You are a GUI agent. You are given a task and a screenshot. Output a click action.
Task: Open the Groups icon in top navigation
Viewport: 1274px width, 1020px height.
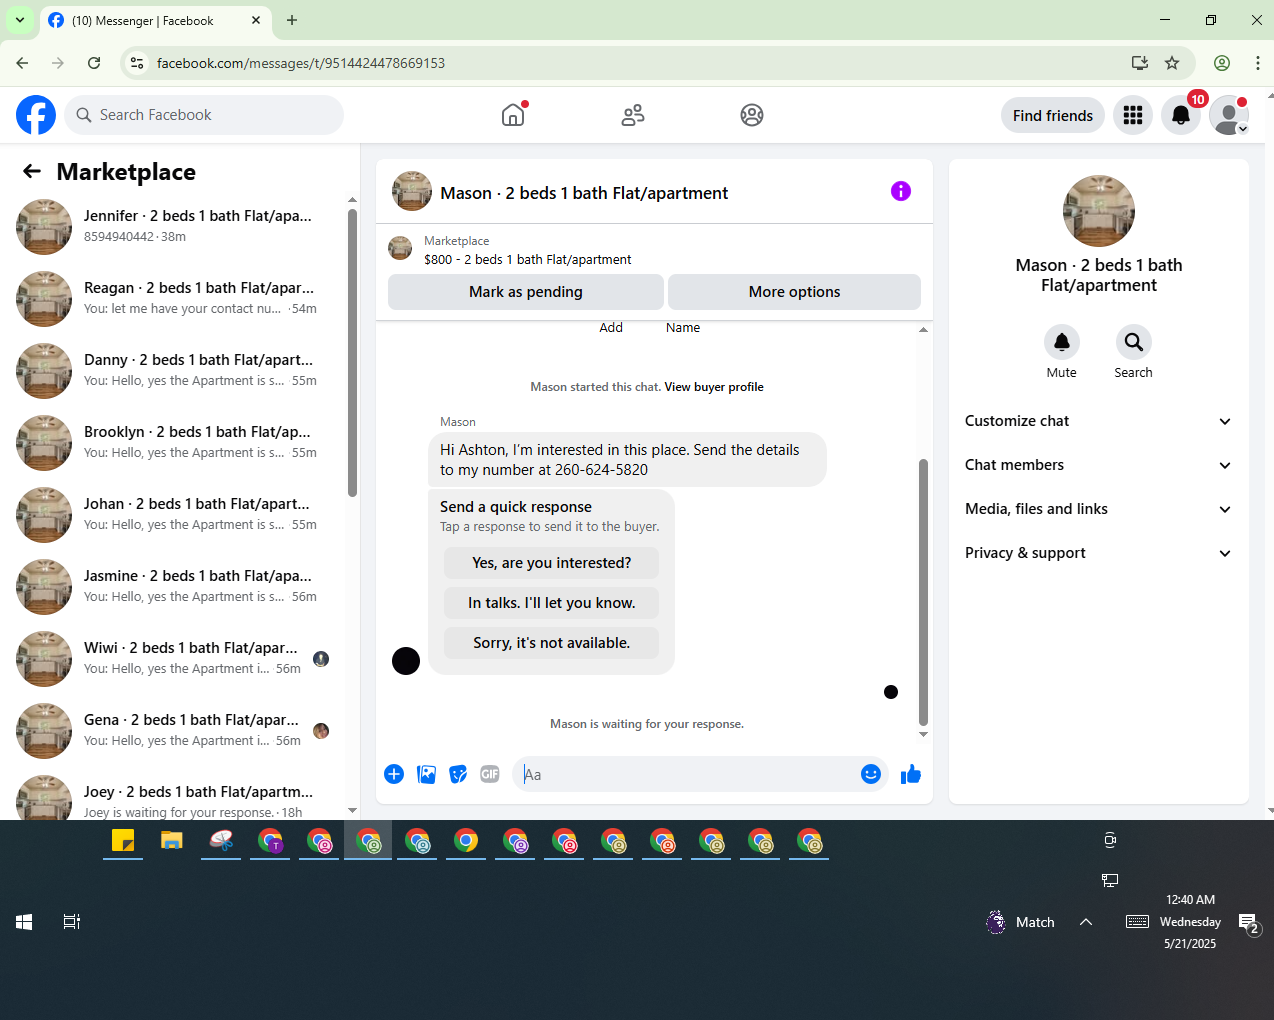[752, 115]
